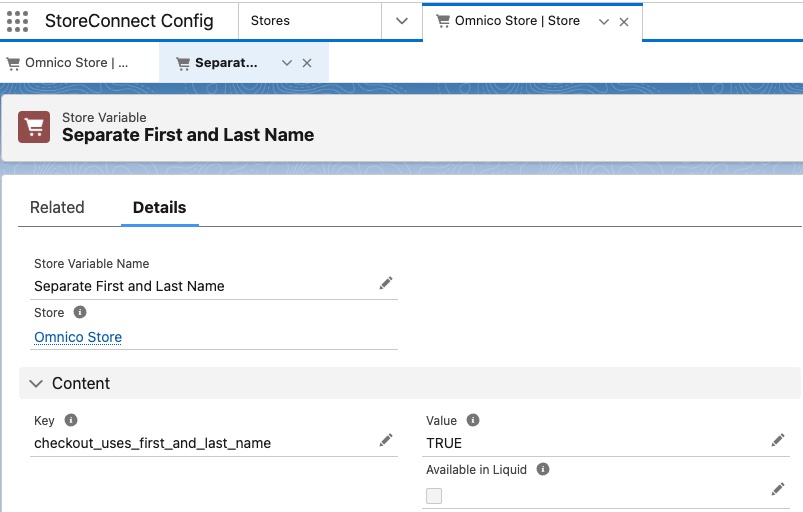
Task: Show info for Available in Liquid
Action: click(x=543, y=469)
